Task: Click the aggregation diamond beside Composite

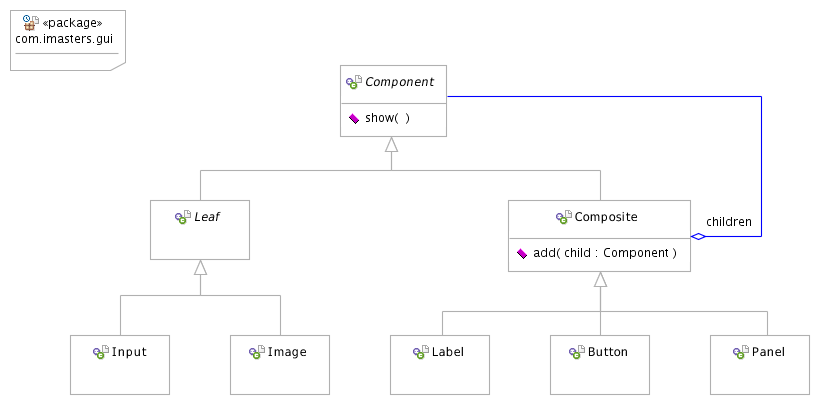Action: 698,237
